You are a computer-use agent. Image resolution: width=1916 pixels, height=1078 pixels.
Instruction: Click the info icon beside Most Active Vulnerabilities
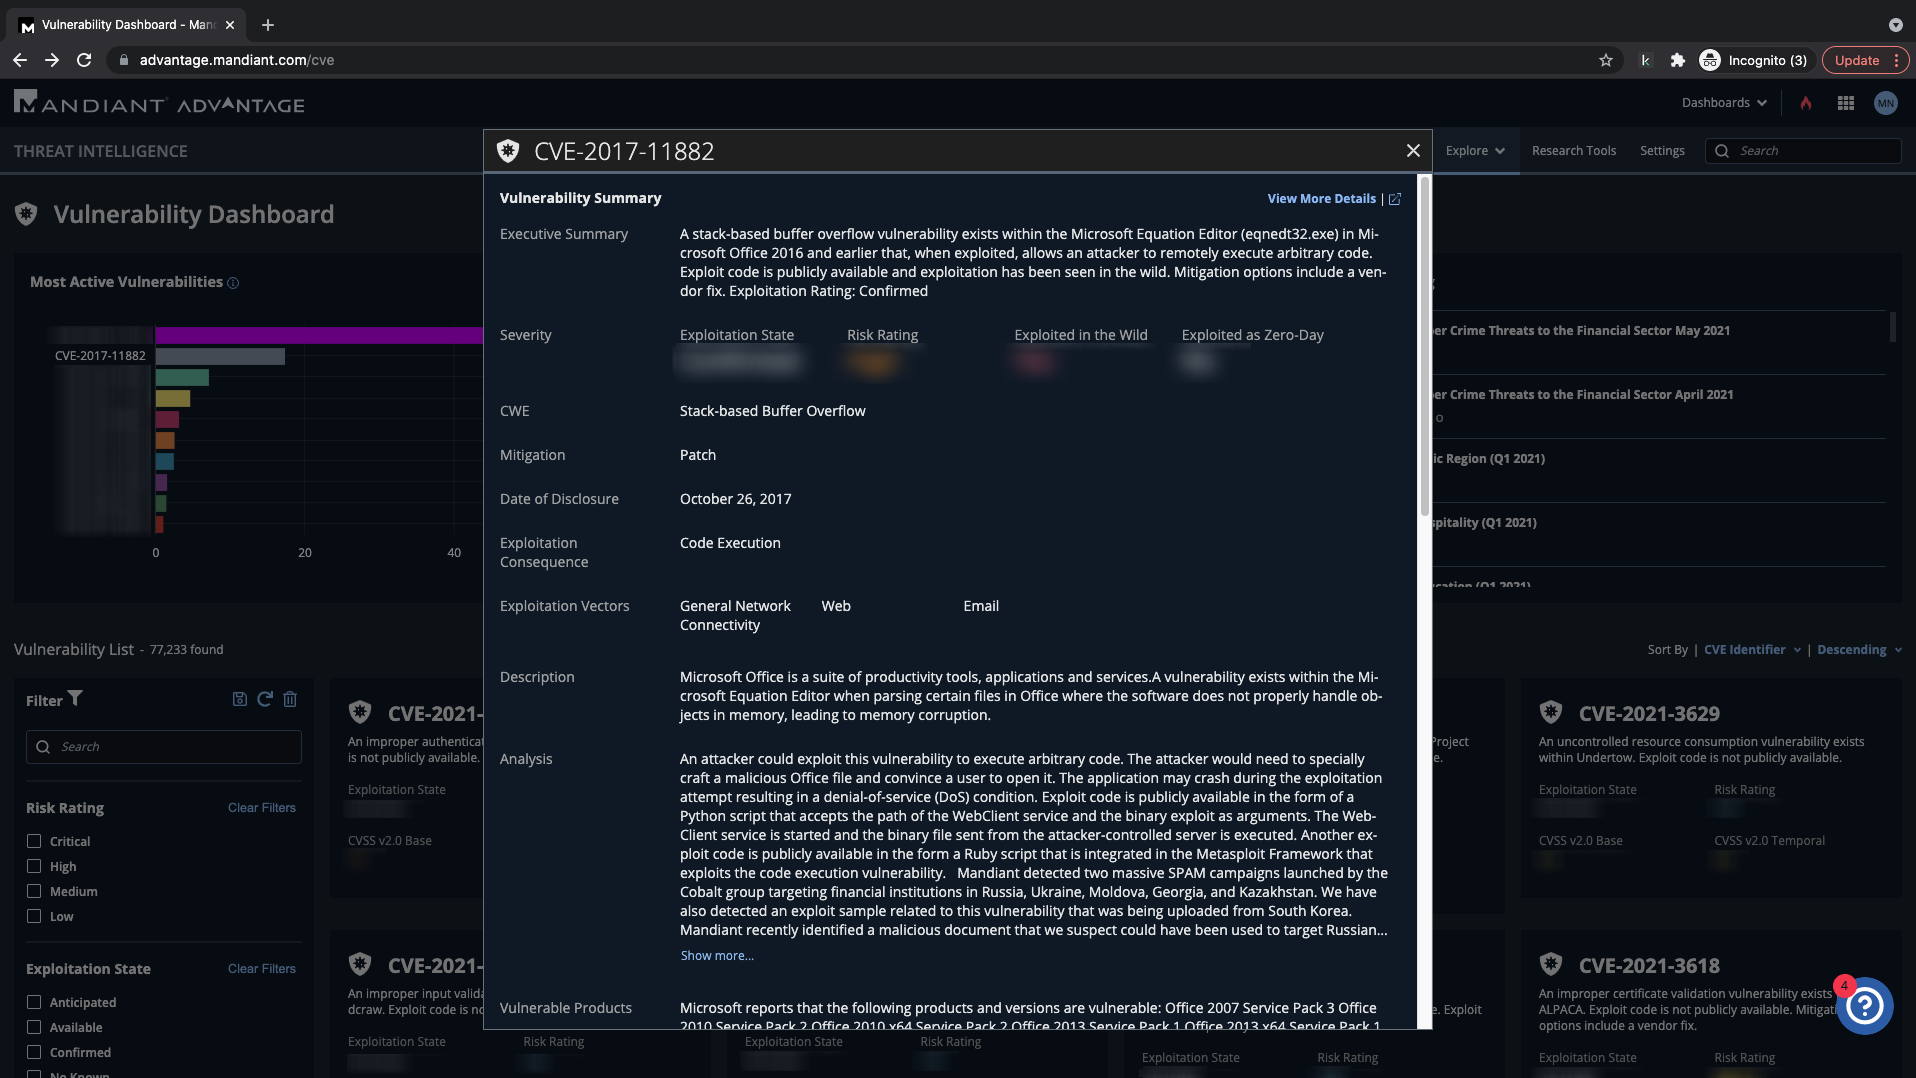coord(233,283)
